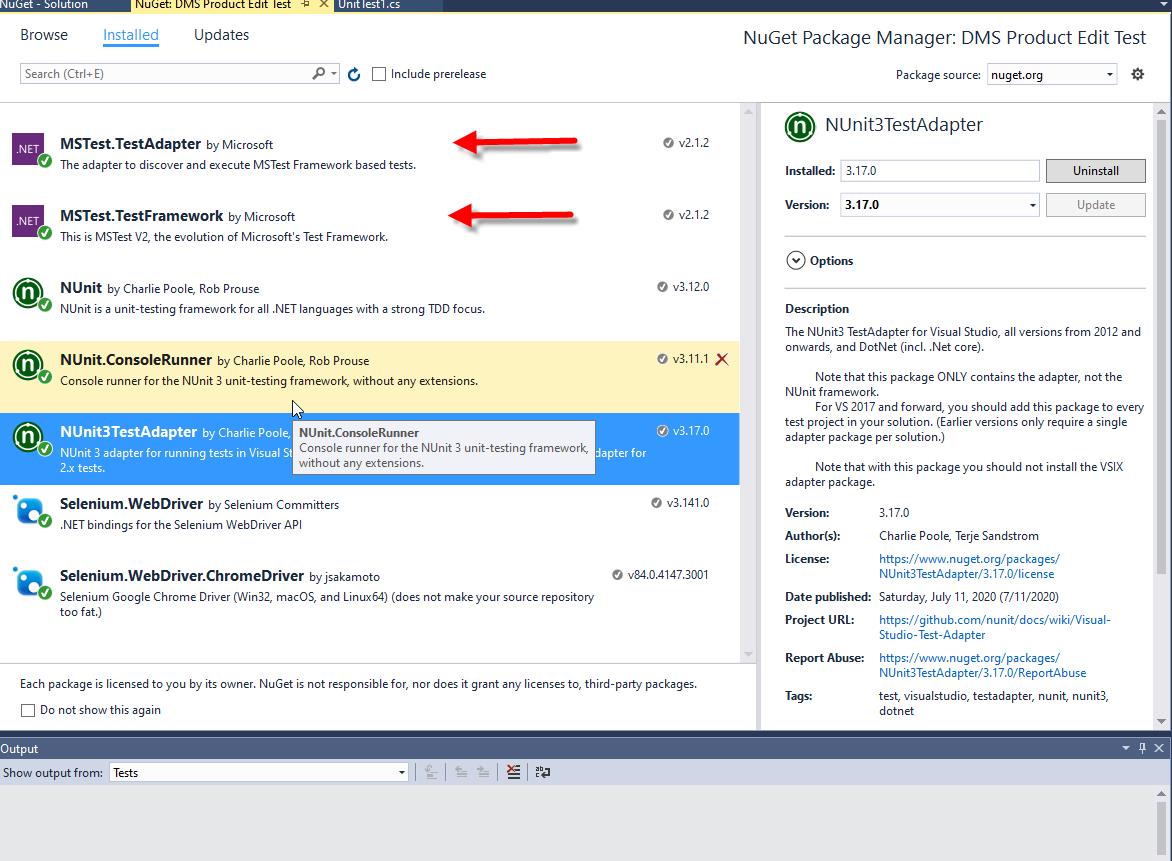Switch to the Installed tab
1172x861 pixels.
click(x=131, y=35)
